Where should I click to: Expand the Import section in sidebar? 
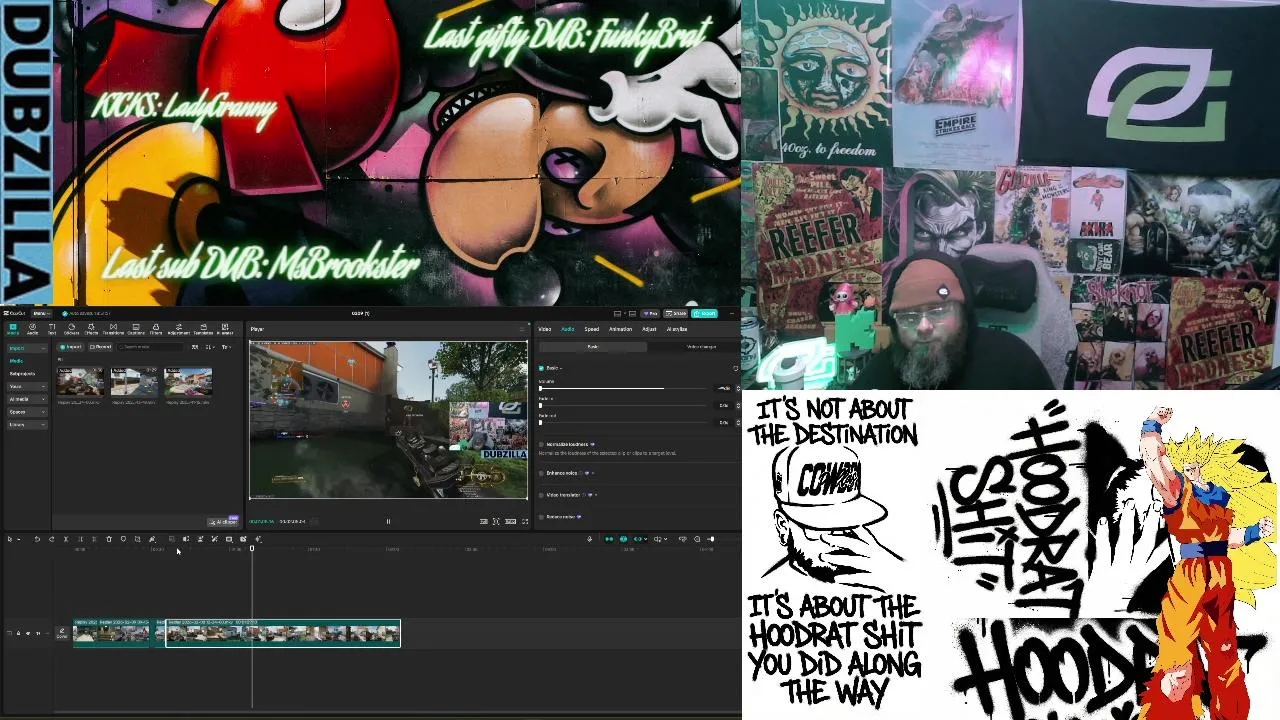26,348
